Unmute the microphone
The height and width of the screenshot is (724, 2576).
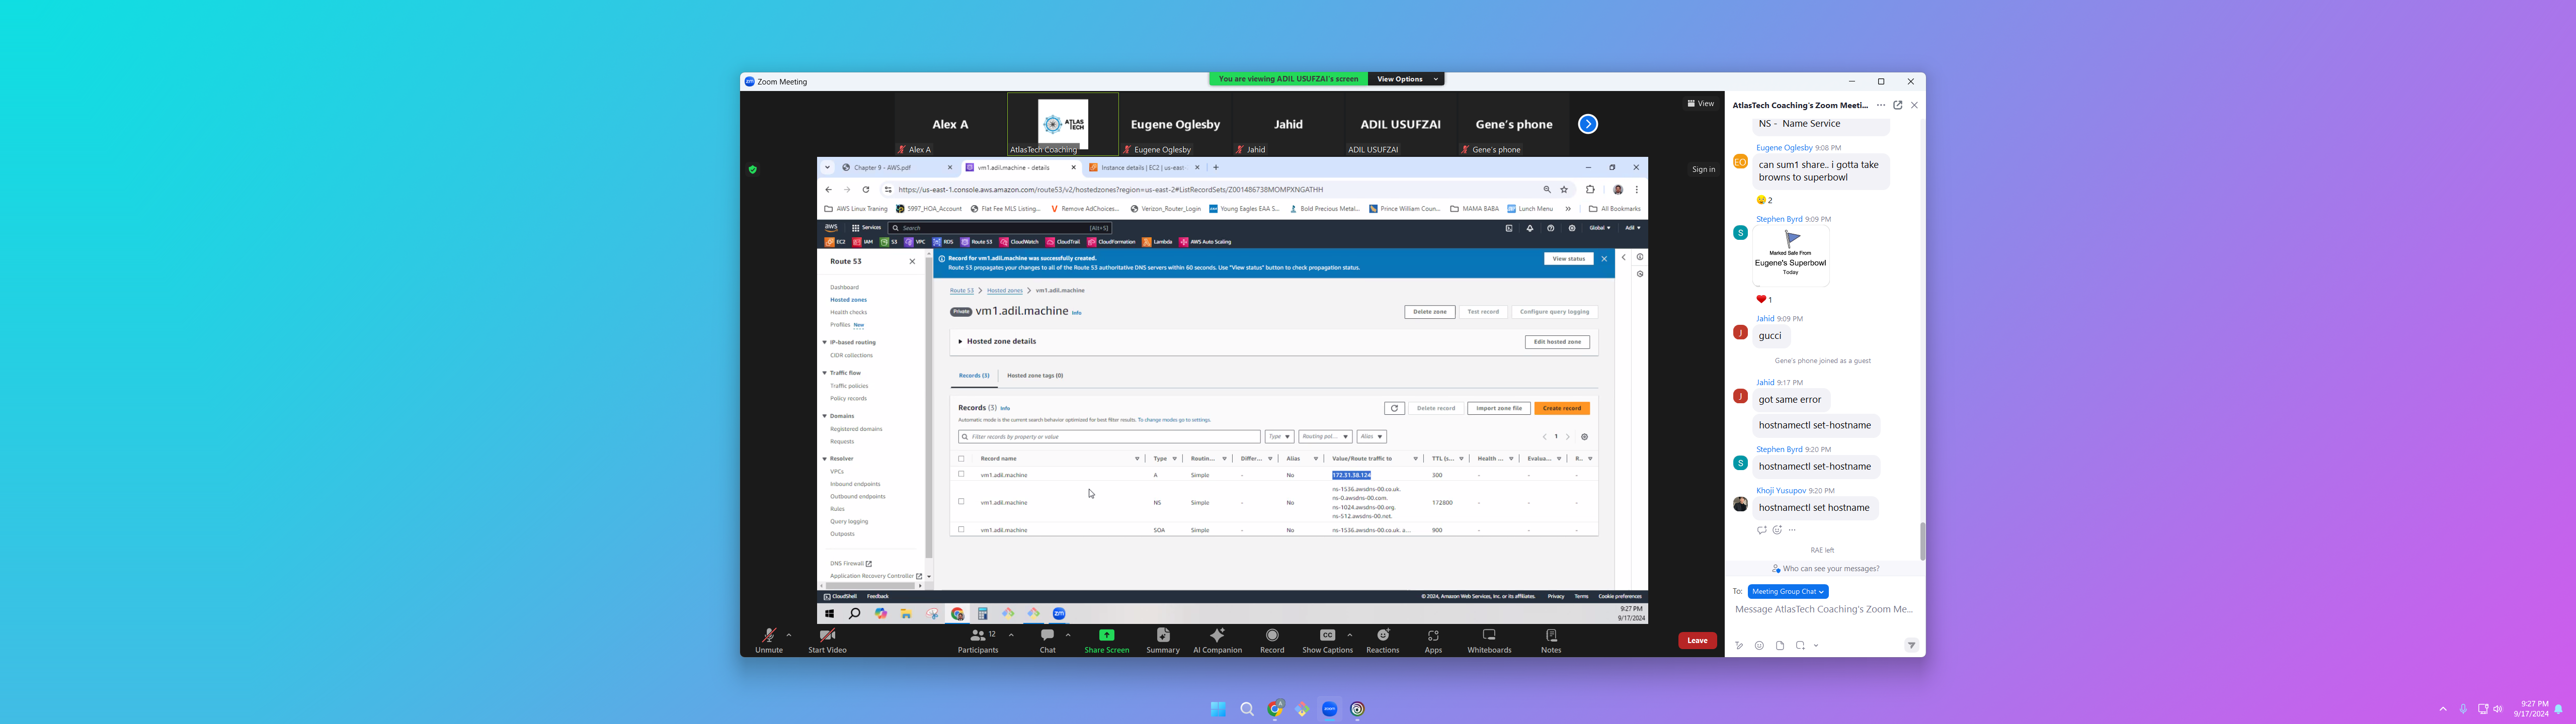768,636
